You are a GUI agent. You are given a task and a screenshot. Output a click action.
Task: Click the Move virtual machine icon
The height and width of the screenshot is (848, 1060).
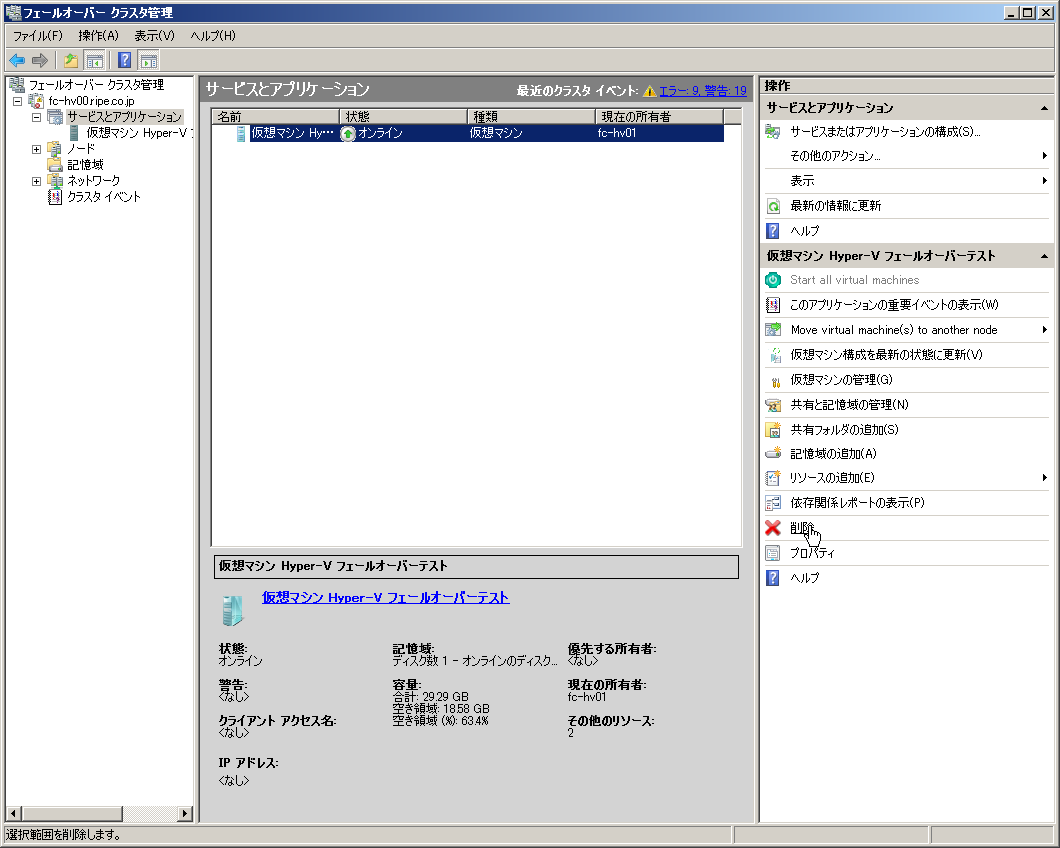click(x=773, y=330)
